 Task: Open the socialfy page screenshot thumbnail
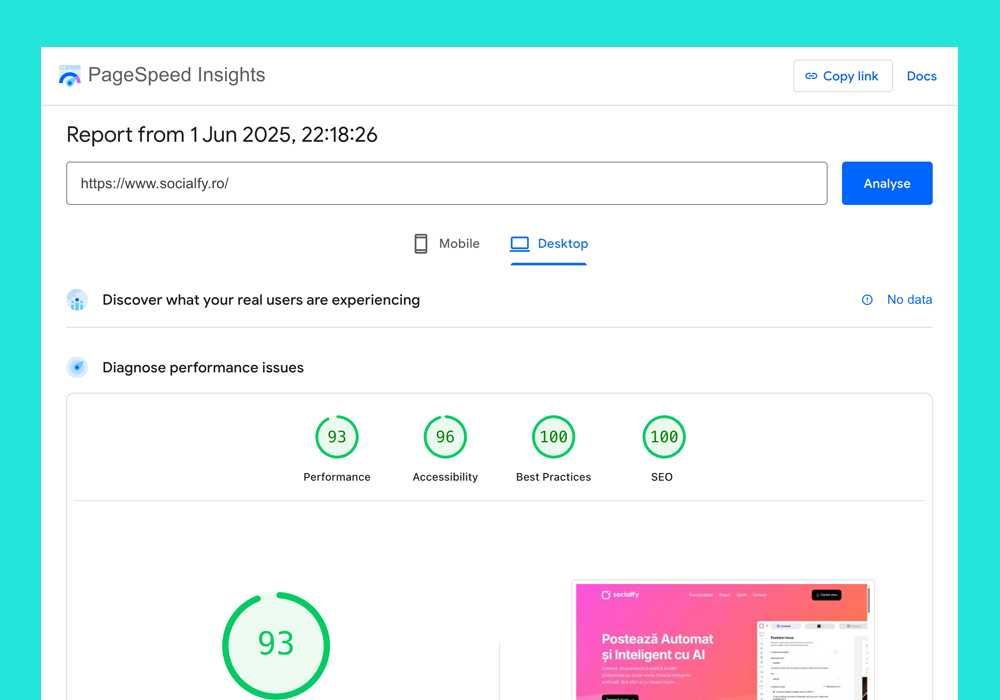click(x=722, y=640)
